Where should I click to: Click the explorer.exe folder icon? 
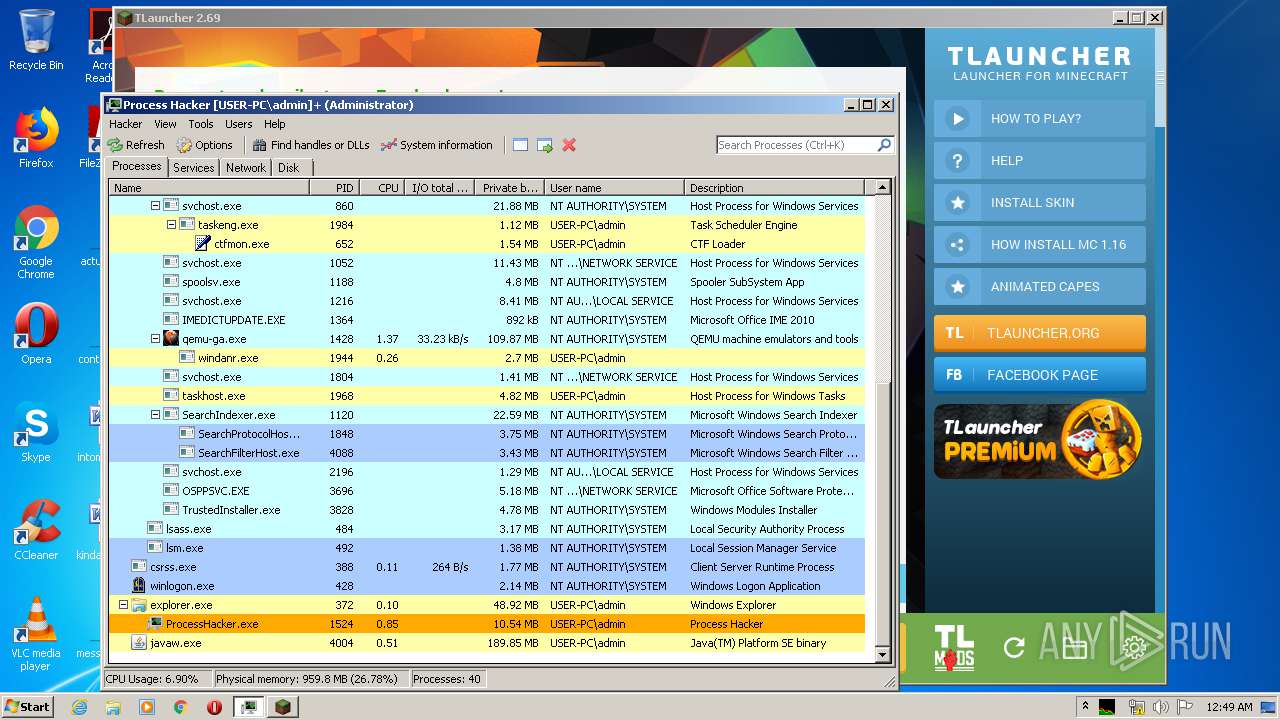139,605
